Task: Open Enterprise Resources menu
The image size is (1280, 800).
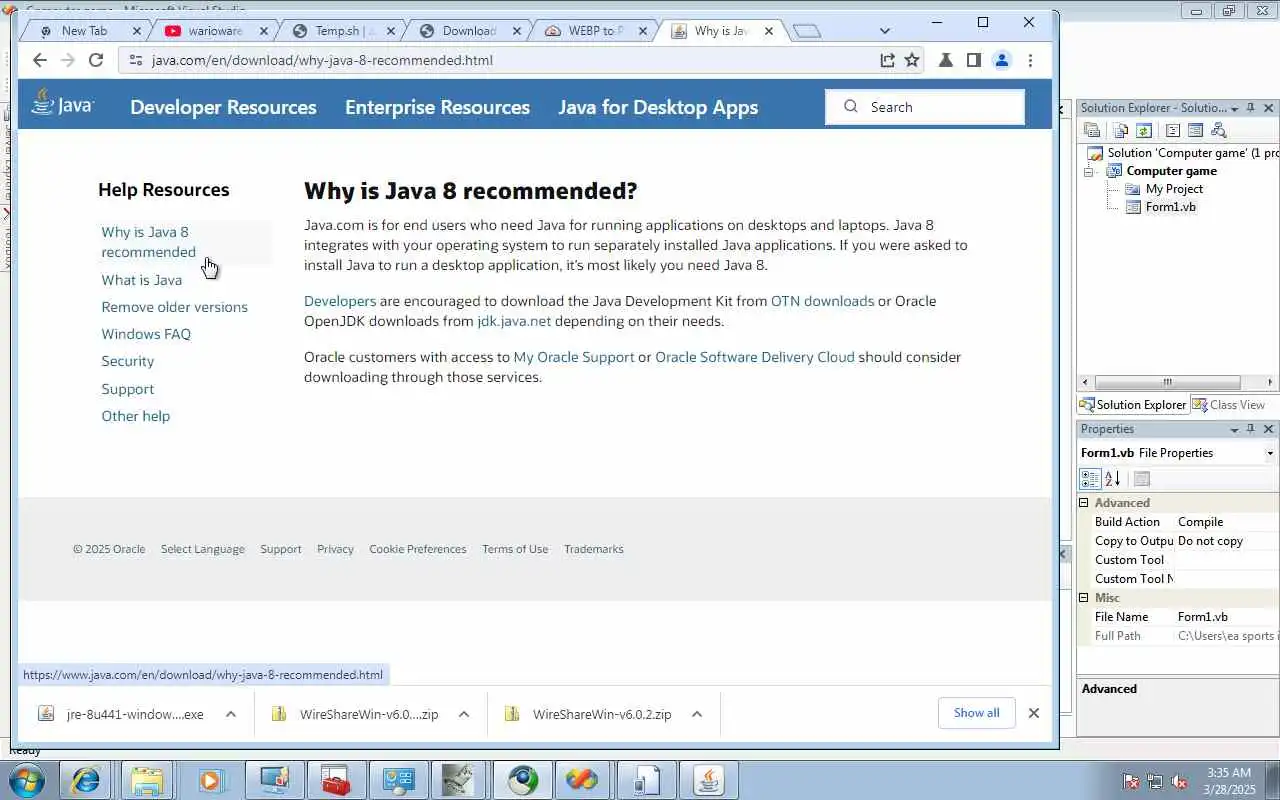Action: click(437, 107)
